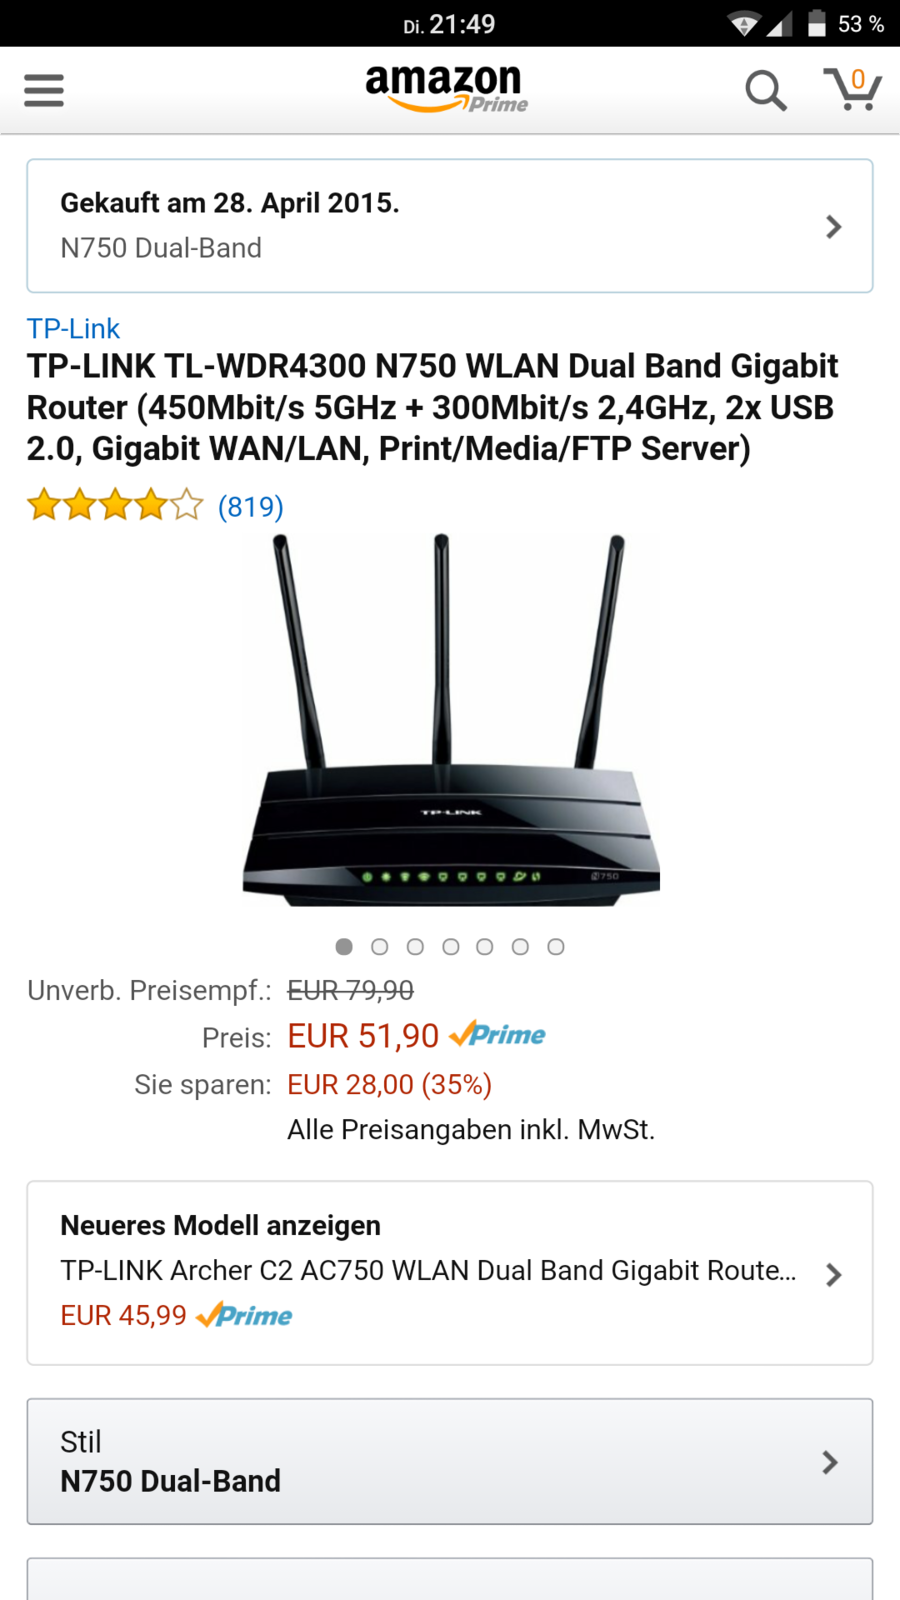The height and width of the screenshot is (1600, 900).
Task: Tap the Prime badge beside EUR 51,90
Action: (497, 1035)
